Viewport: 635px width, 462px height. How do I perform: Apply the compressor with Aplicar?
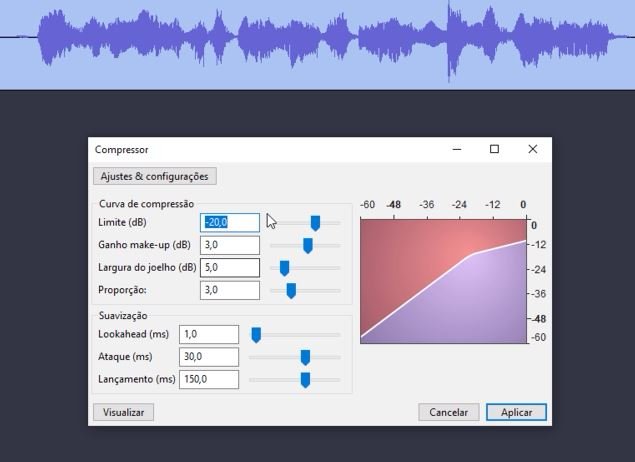[516, 412]
